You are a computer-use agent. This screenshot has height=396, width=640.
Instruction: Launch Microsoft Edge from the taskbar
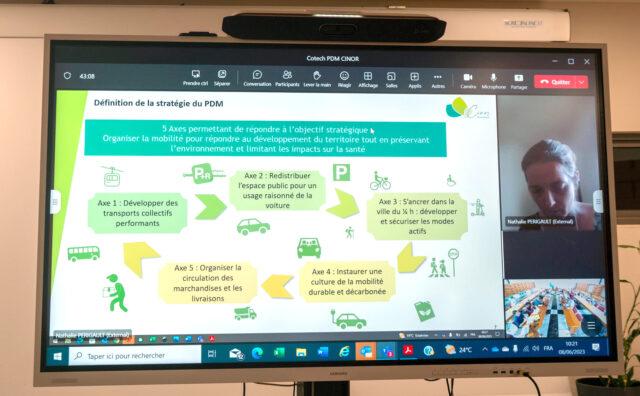point(257,353)
